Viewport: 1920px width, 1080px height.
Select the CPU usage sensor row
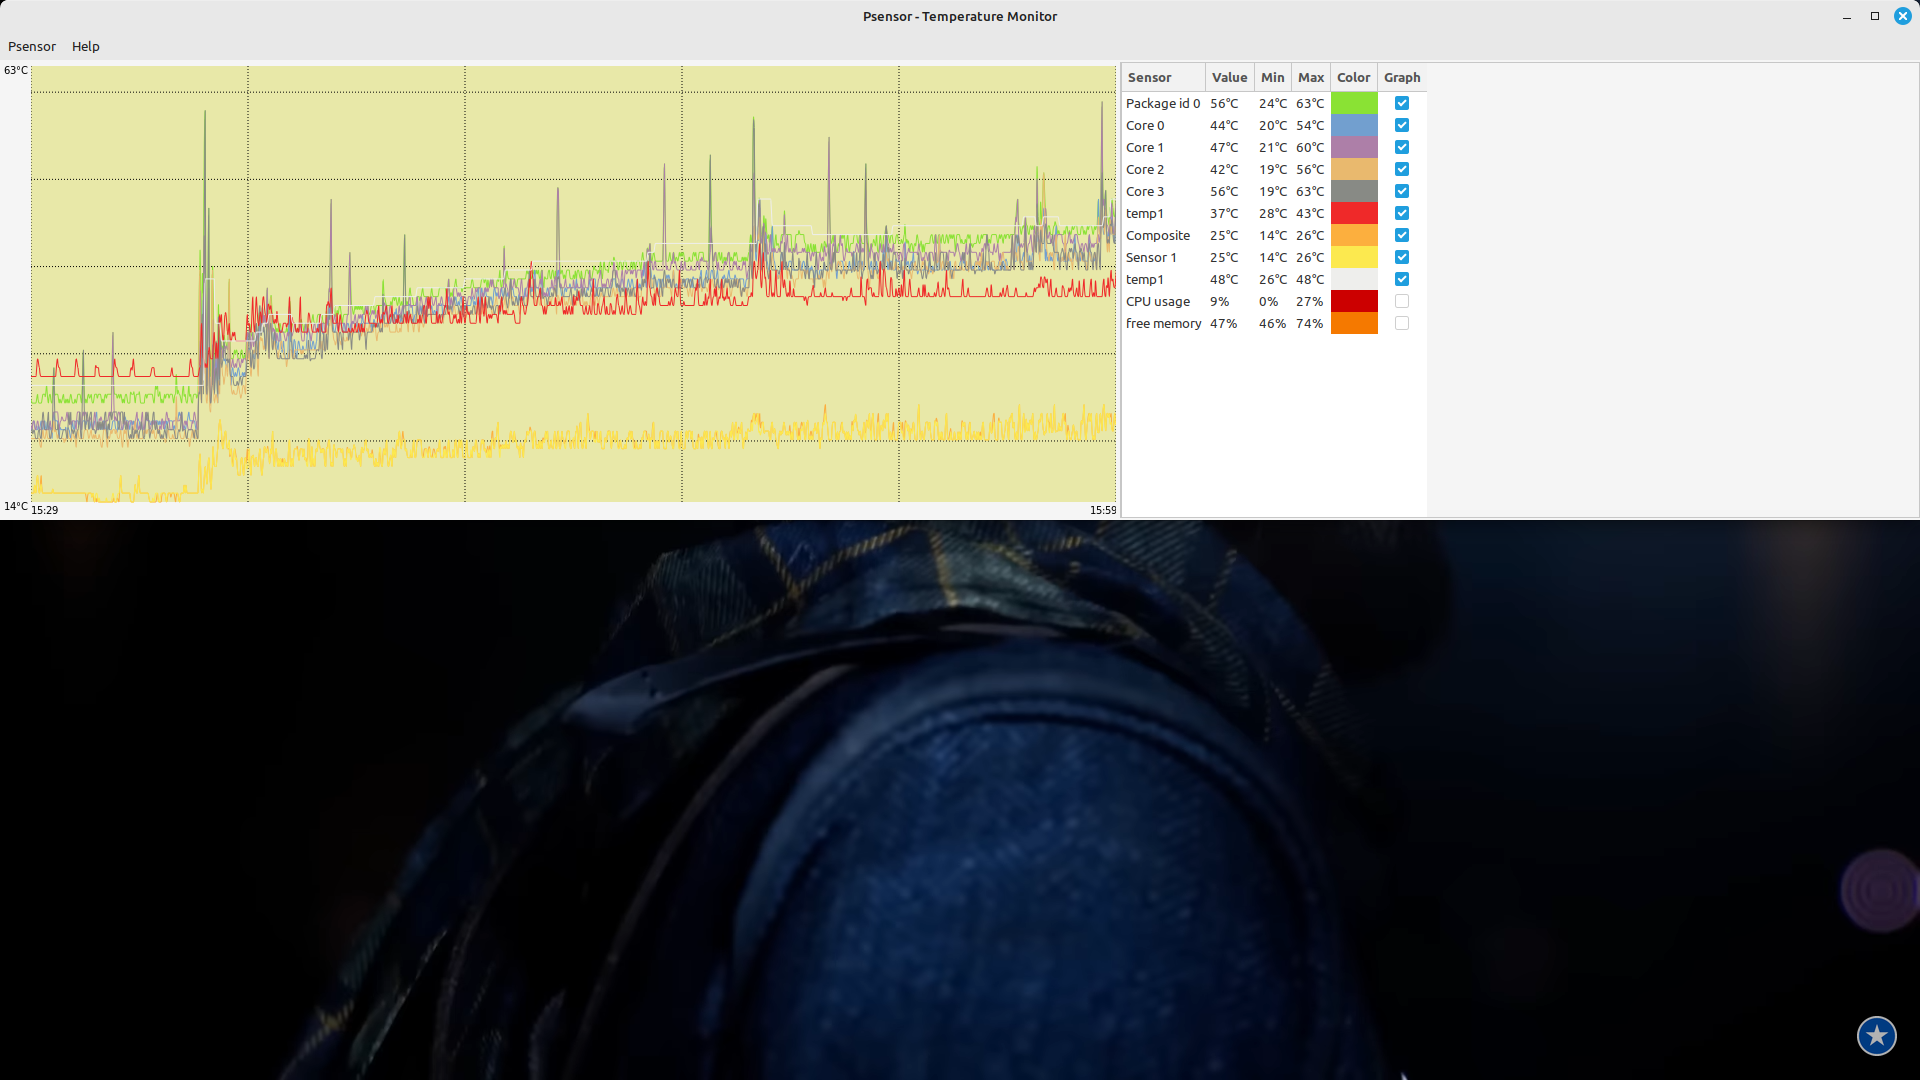tap(1158, 301)
